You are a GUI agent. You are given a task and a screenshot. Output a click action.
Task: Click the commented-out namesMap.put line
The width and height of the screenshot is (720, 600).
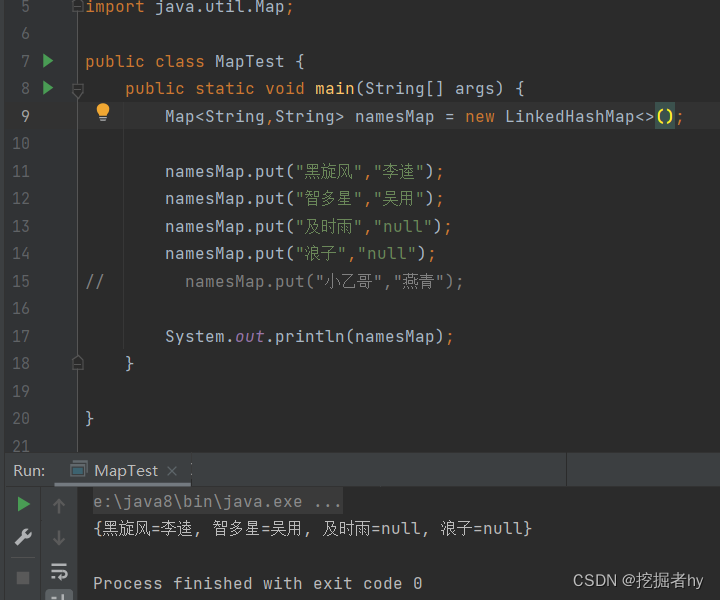point(324,281)
